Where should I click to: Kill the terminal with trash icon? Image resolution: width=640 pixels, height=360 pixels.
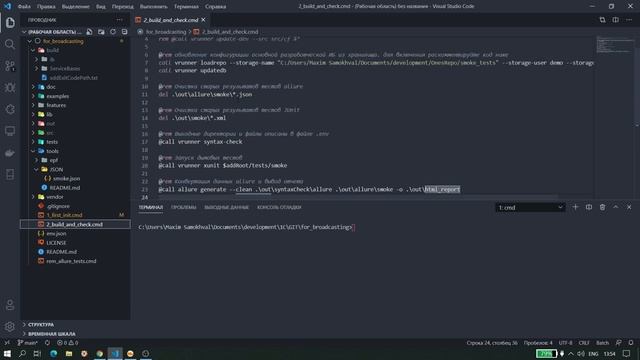(602, 207)
